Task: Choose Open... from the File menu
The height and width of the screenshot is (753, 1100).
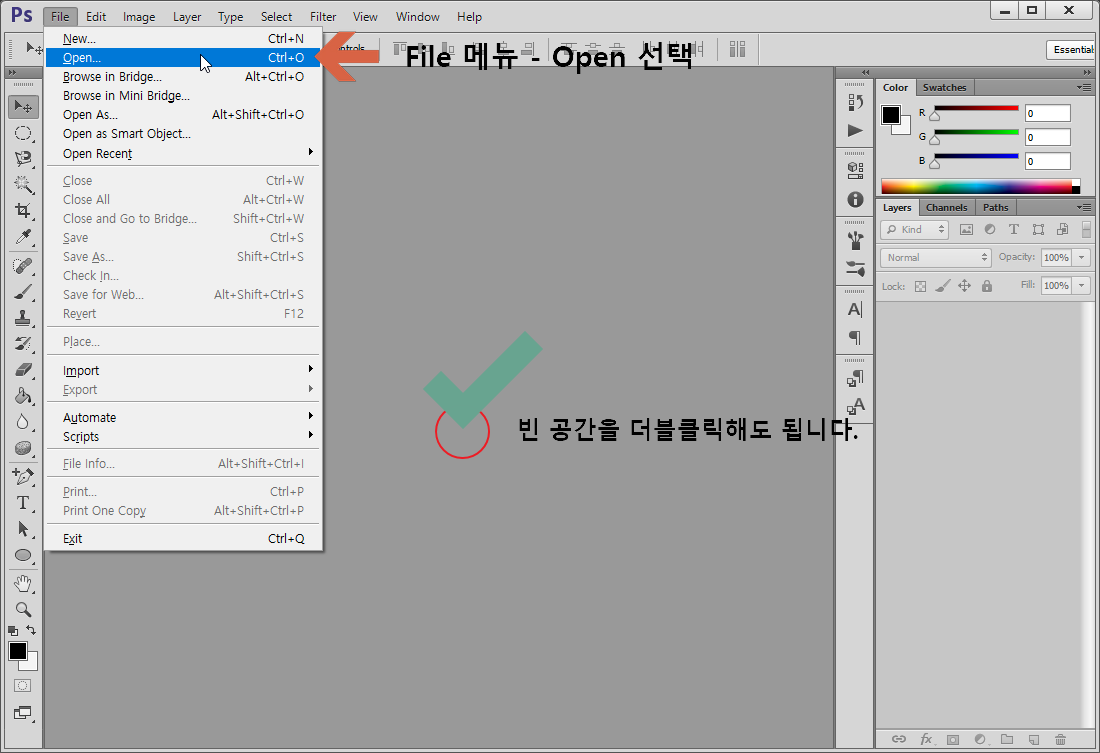Action: click(x=183, y=58)
